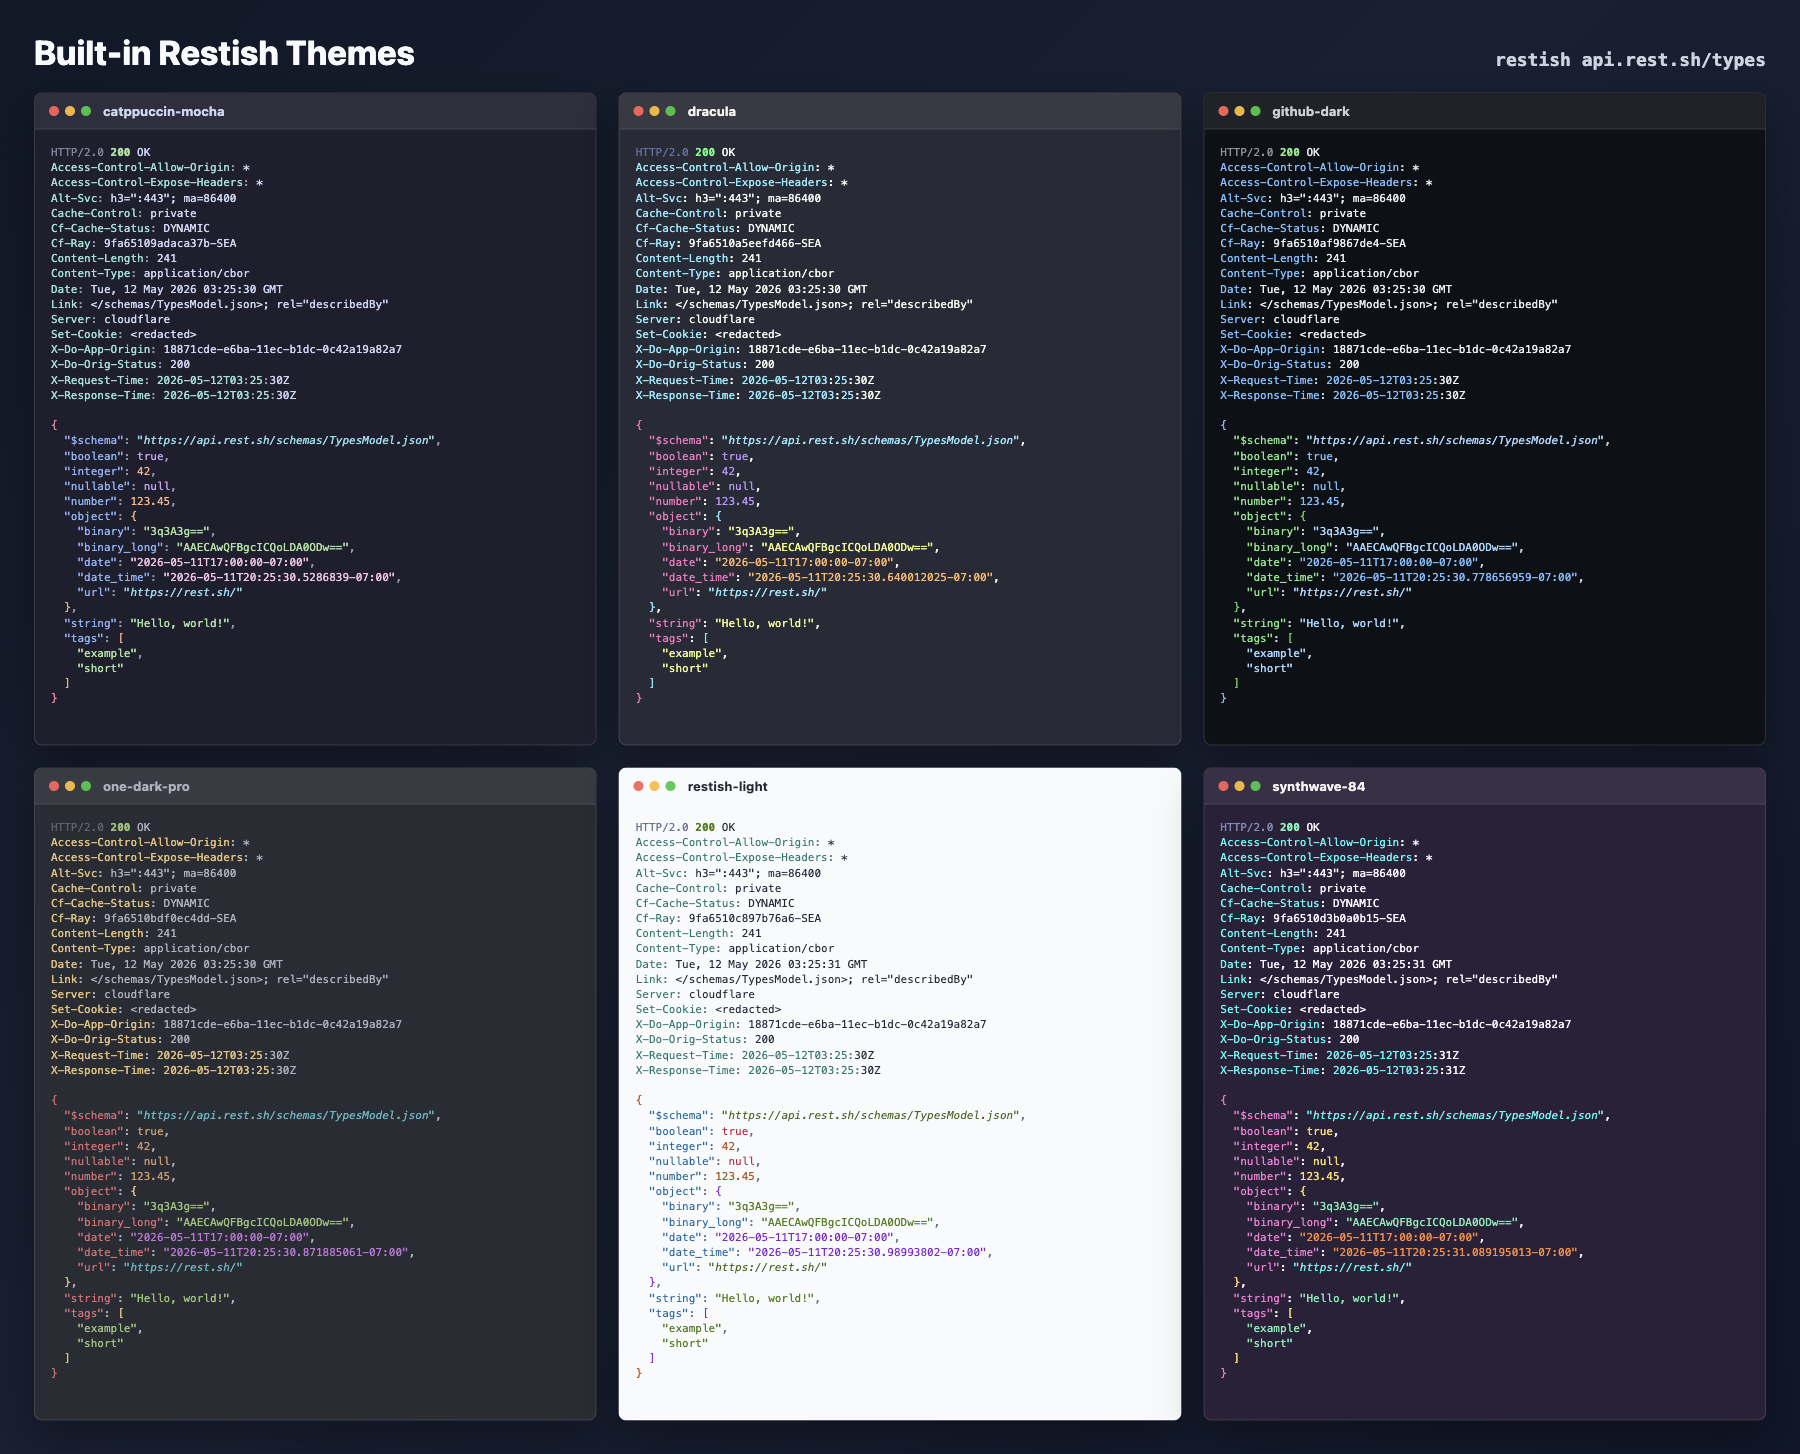Click the one-dark-pro window title
Viewport: 1800px width, 1454px height.
(146, 786)
